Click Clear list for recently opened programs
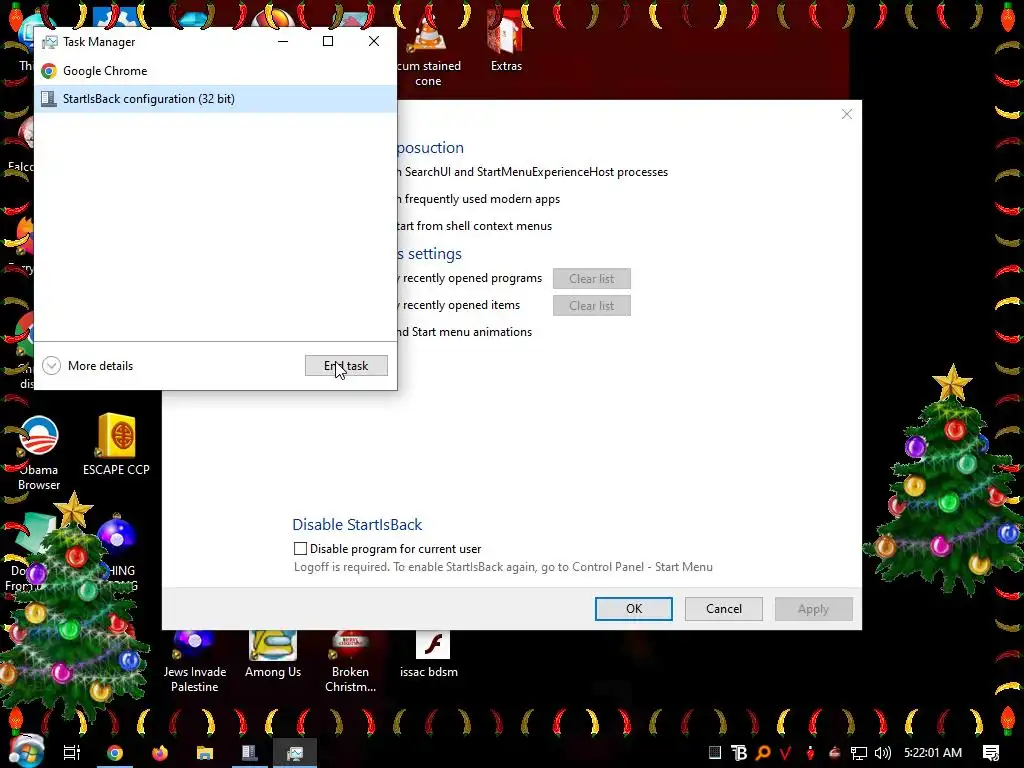This screenshot has width=1024, height=768. coord(592,279)
